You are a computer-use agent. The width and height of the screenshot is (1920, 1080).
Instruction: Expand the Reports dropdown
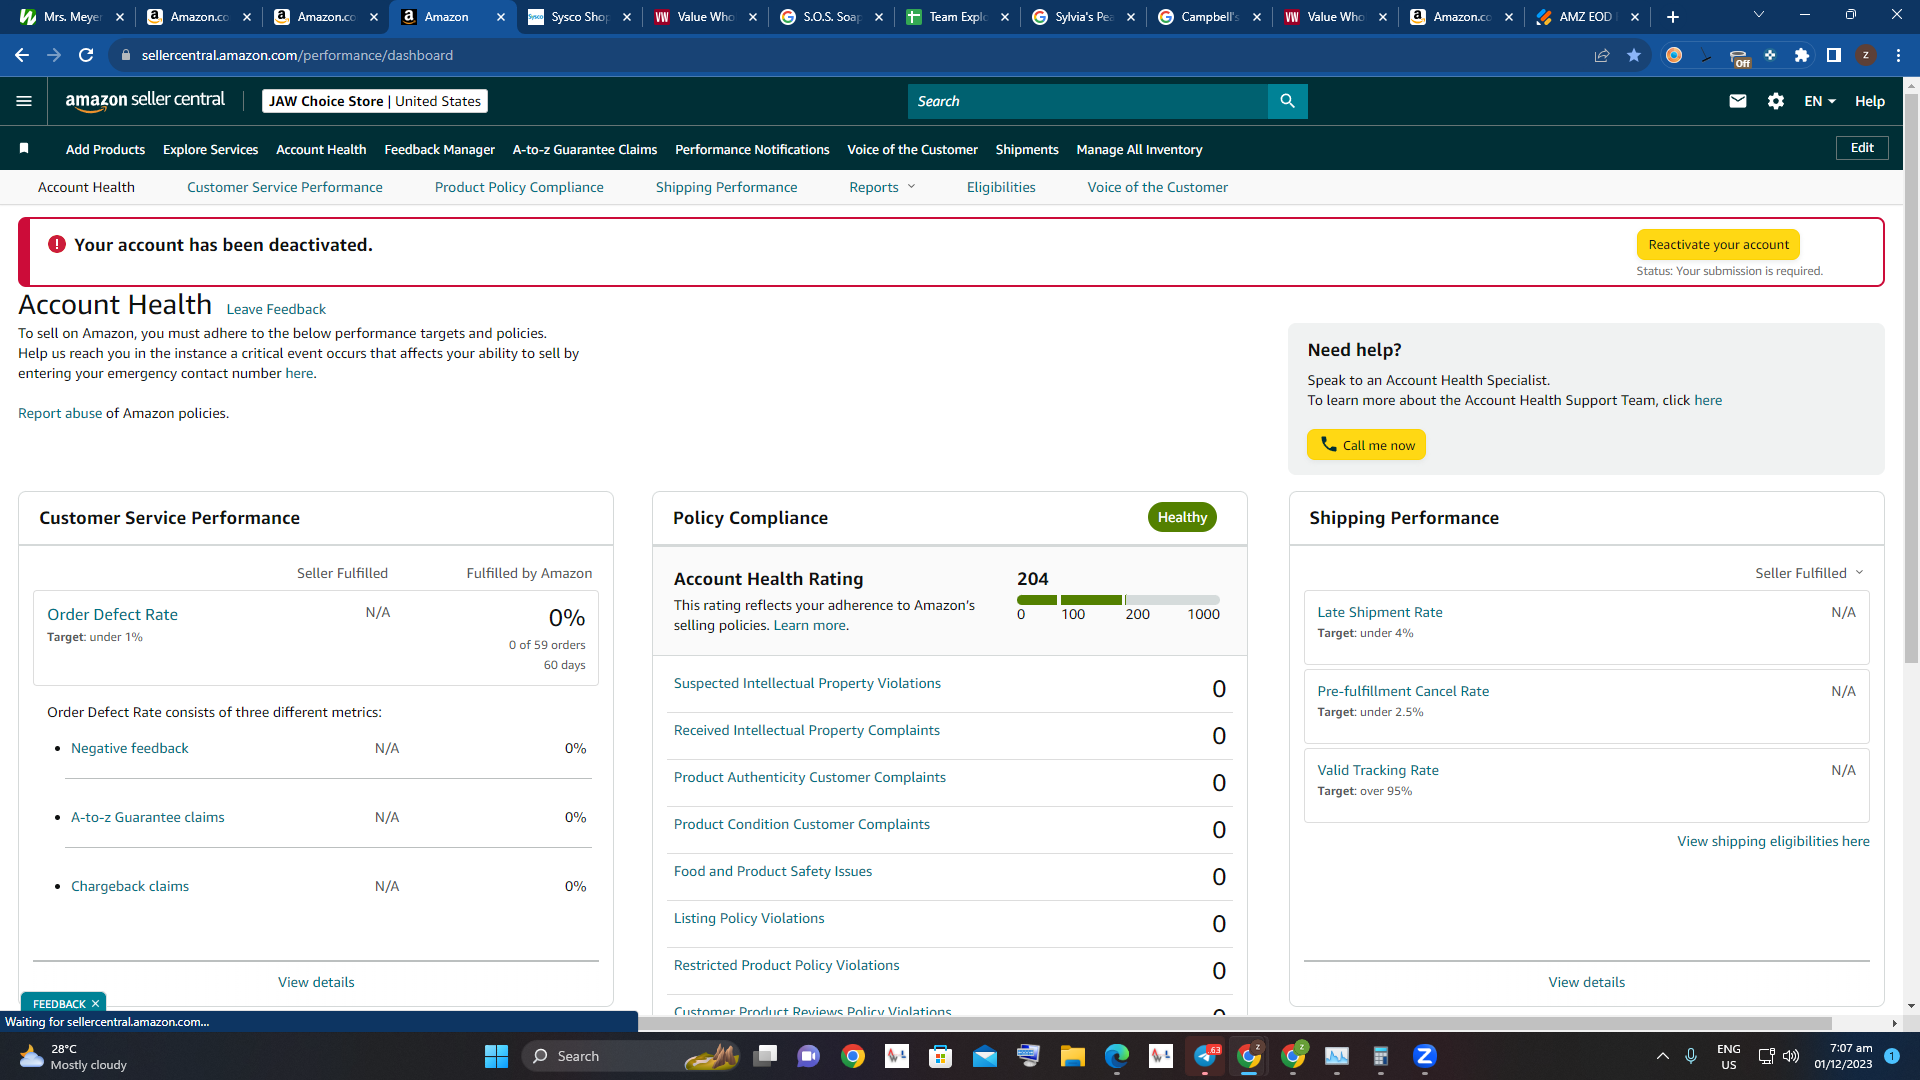(882, 187)
